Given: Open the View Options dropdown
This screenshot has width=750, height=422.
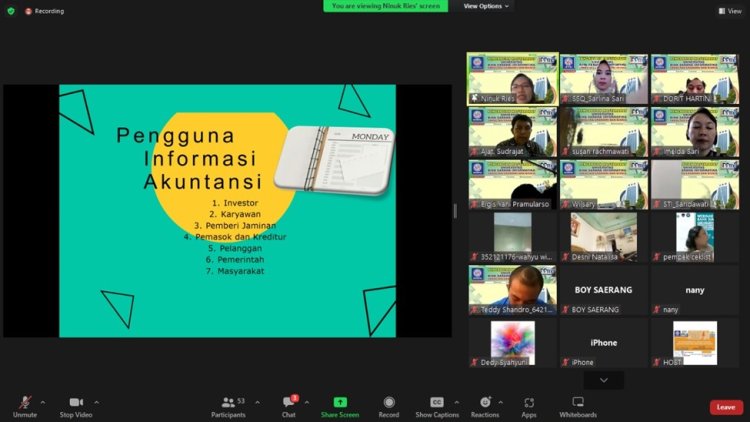Looking at the screenshot, I should point(486,6).
